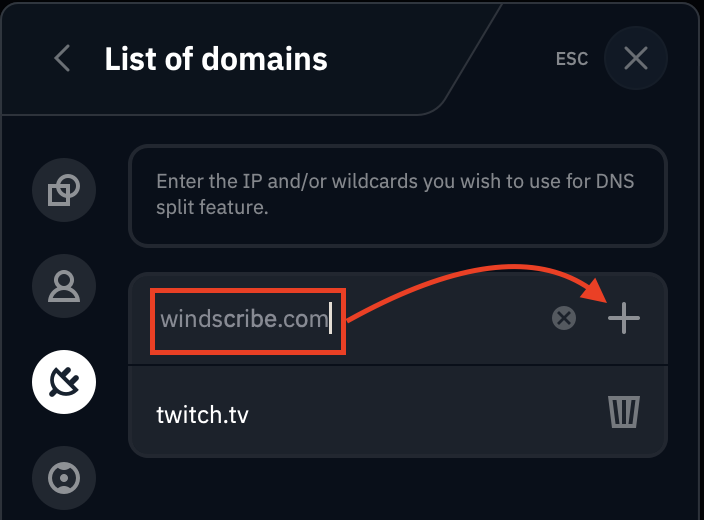Focus the windscribe.com domain input field

click(x=245, y=320)
